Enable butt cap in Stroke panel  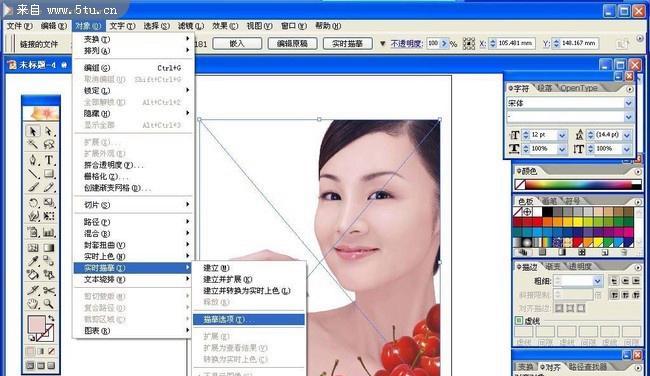[614, 281]
